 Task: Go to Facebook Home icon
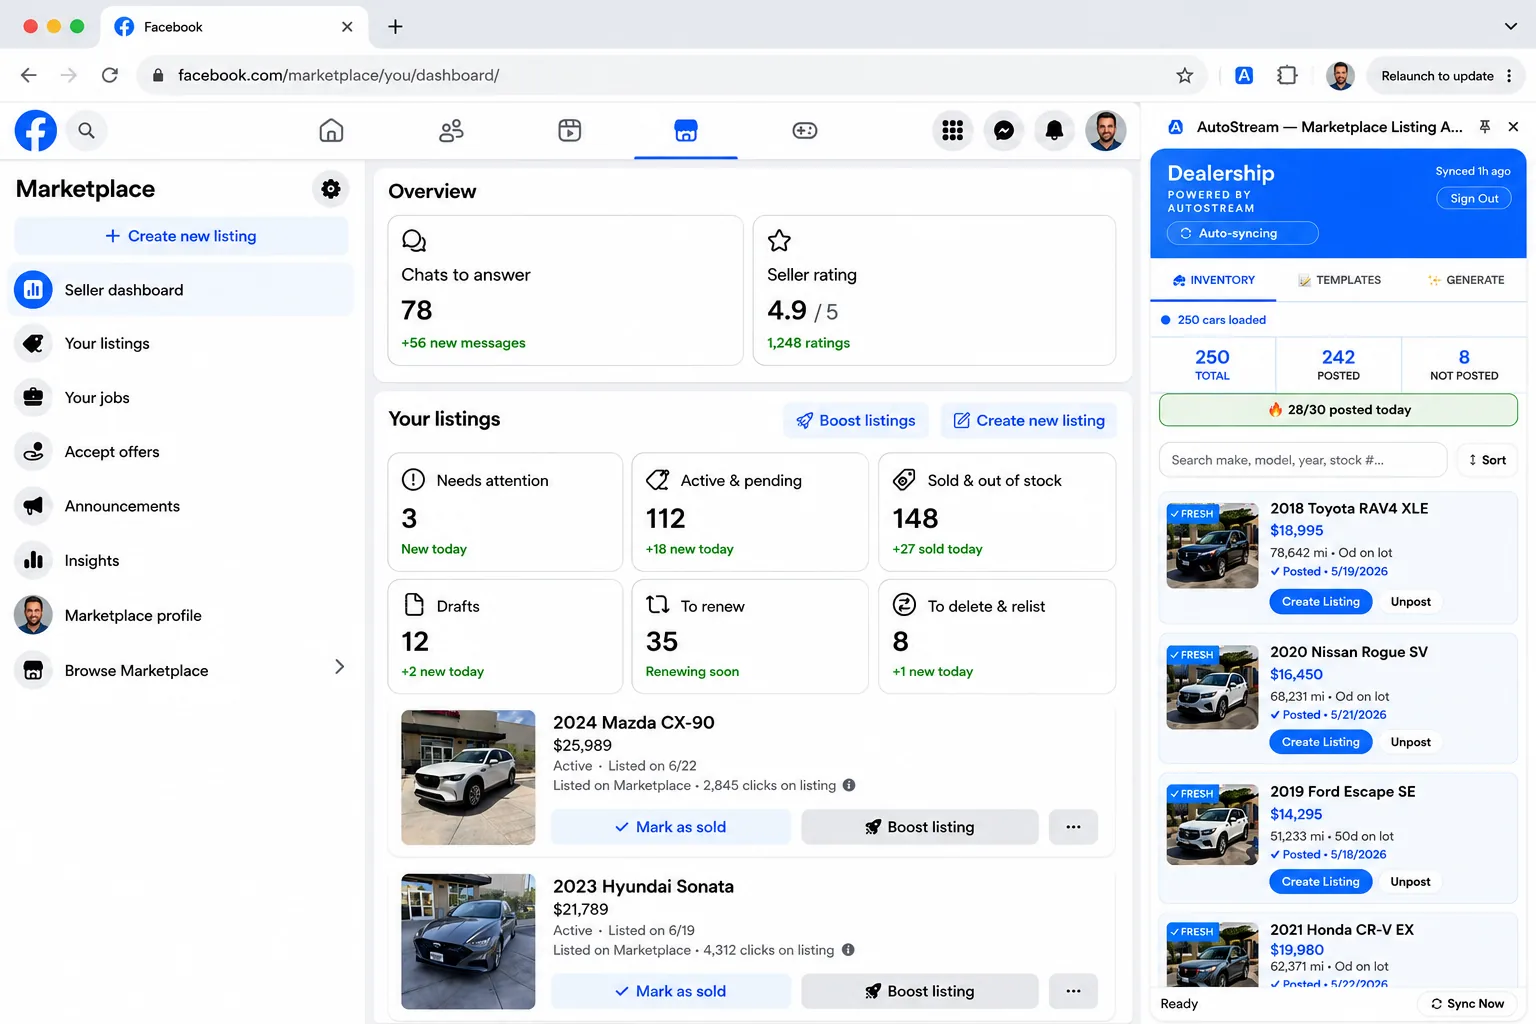(x=331, y=130)
